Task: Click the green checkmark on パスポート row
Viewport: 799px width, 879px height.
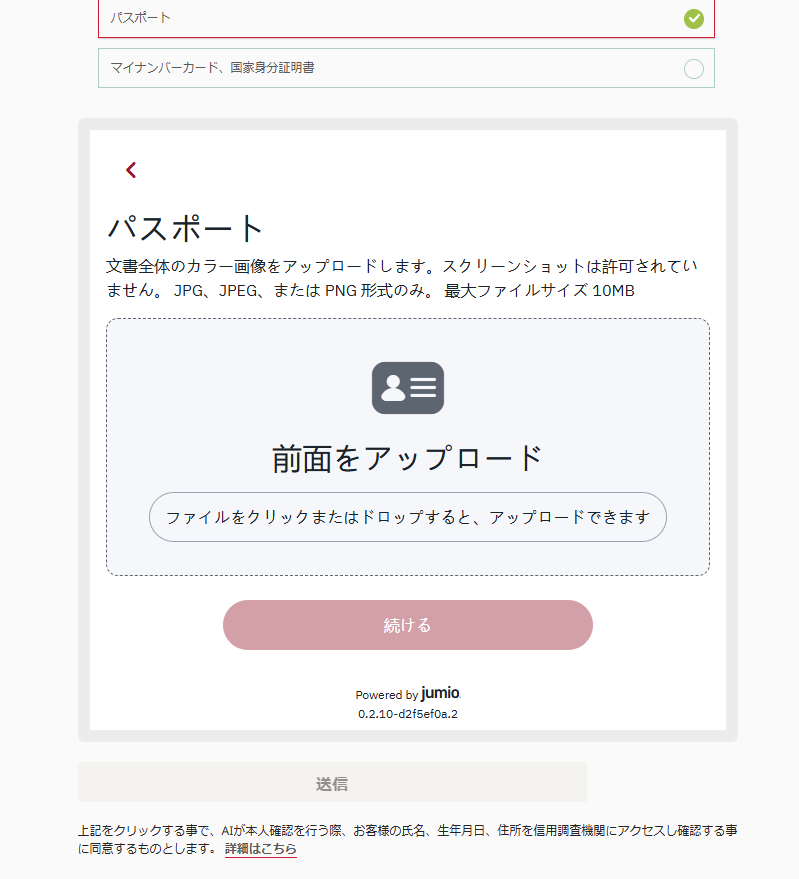Action: click(693, 18)
